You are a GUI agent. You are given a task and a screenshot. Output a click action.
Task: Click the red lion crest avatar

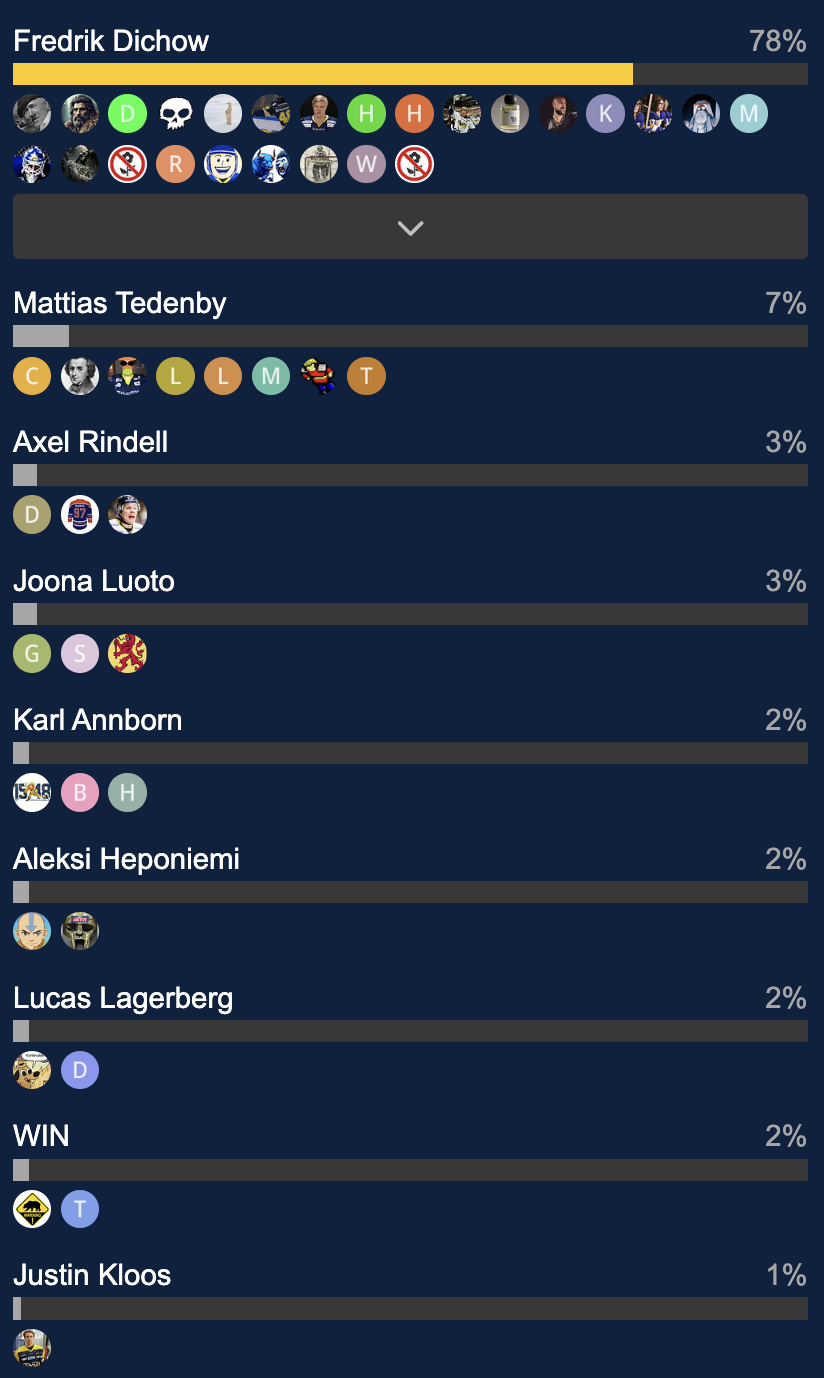[127, 654]
